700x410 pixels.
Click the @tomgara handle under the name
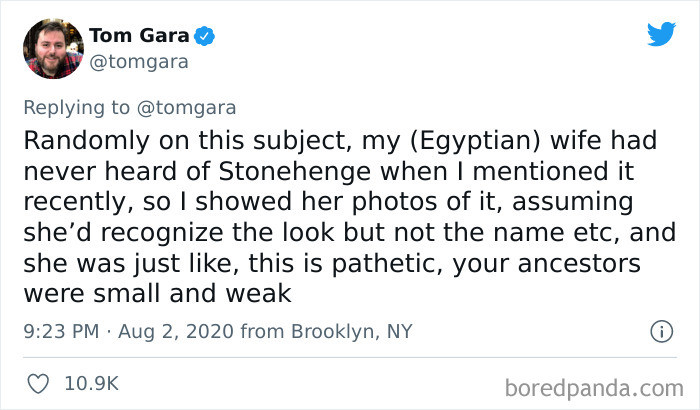[139, 62]
